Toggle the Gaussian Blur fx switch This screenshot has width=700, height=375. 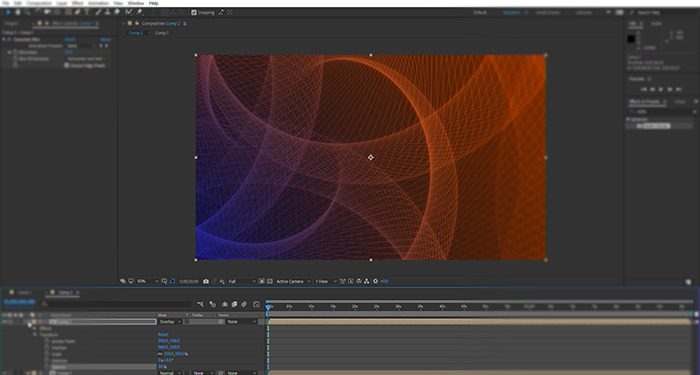pos(9,39)
